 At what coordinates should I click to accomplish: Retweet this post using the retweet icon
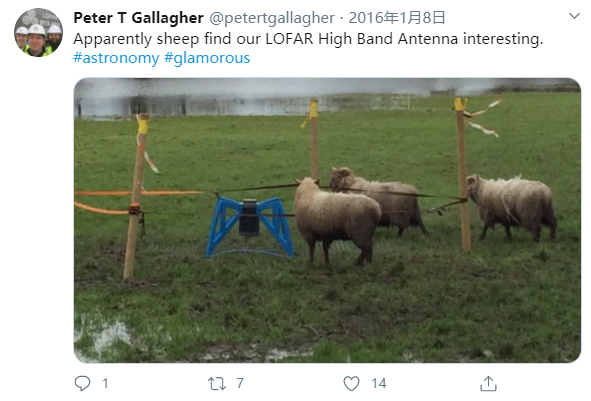(x=217, y=384)
